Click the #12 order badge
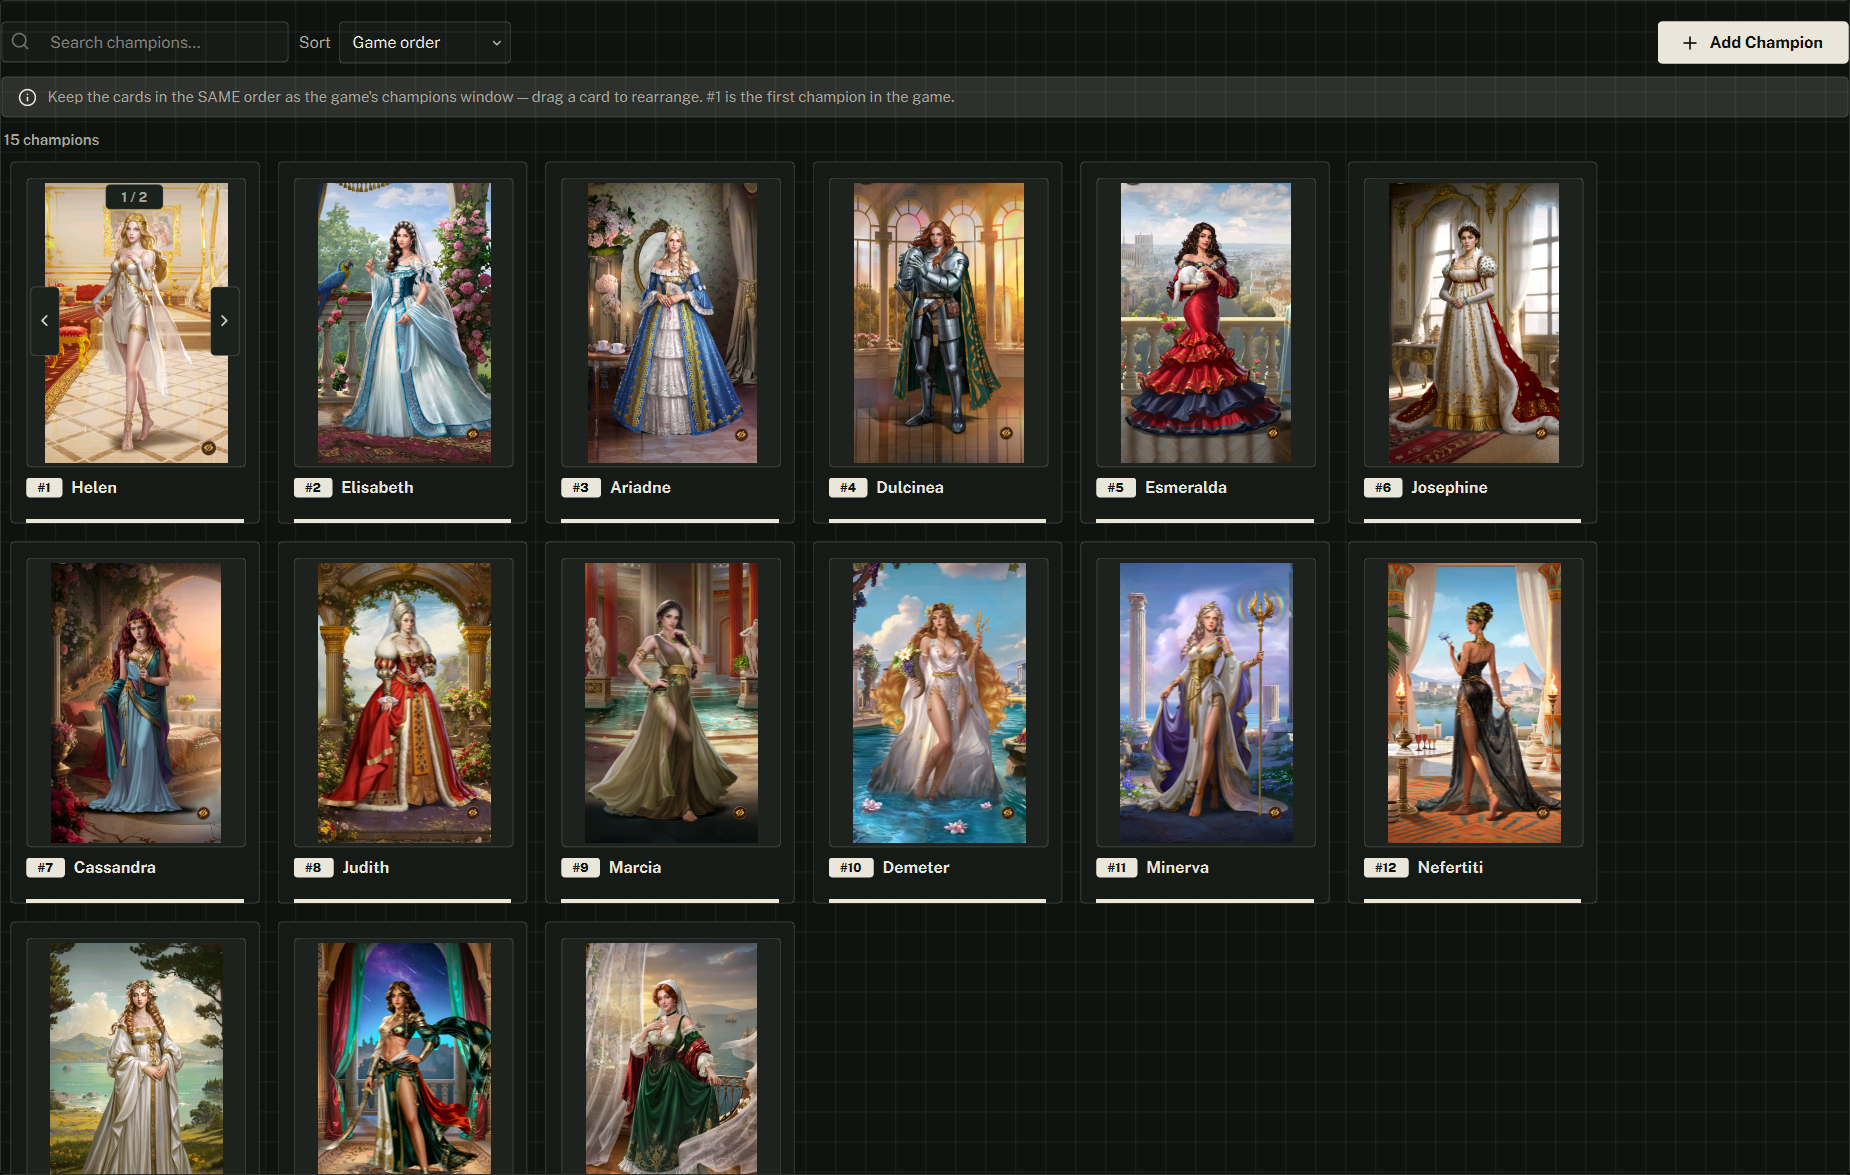The height and width of the screenshot is (1175, 1850). point(1386,868)
